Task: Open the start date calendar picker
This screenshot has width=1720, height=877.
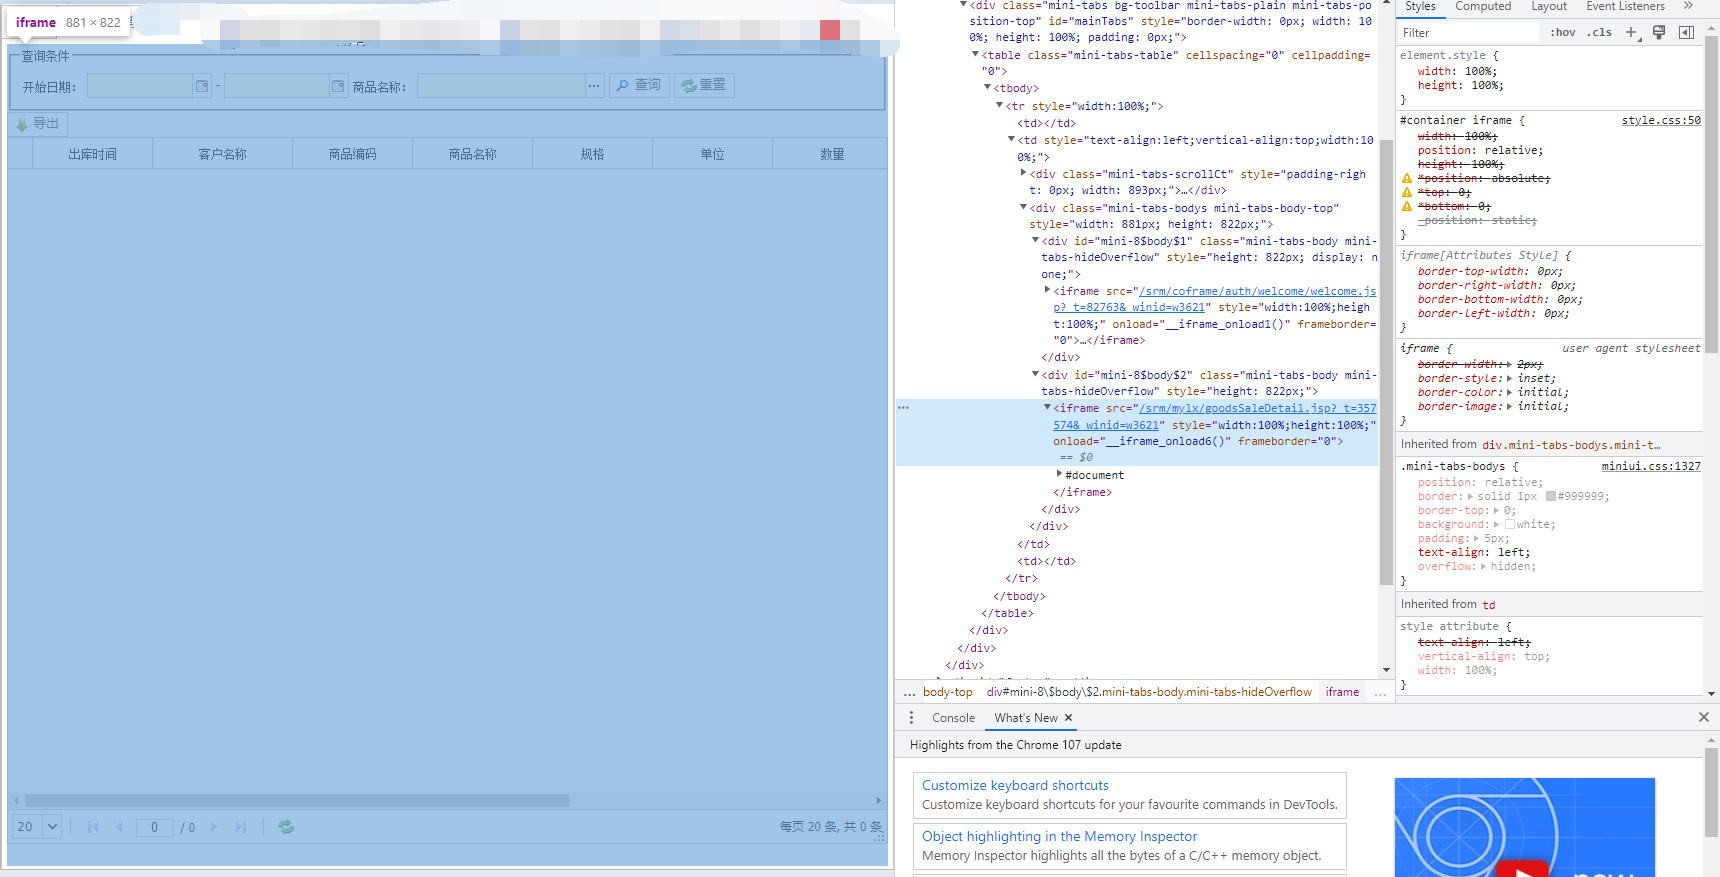Action: [202, 86]
